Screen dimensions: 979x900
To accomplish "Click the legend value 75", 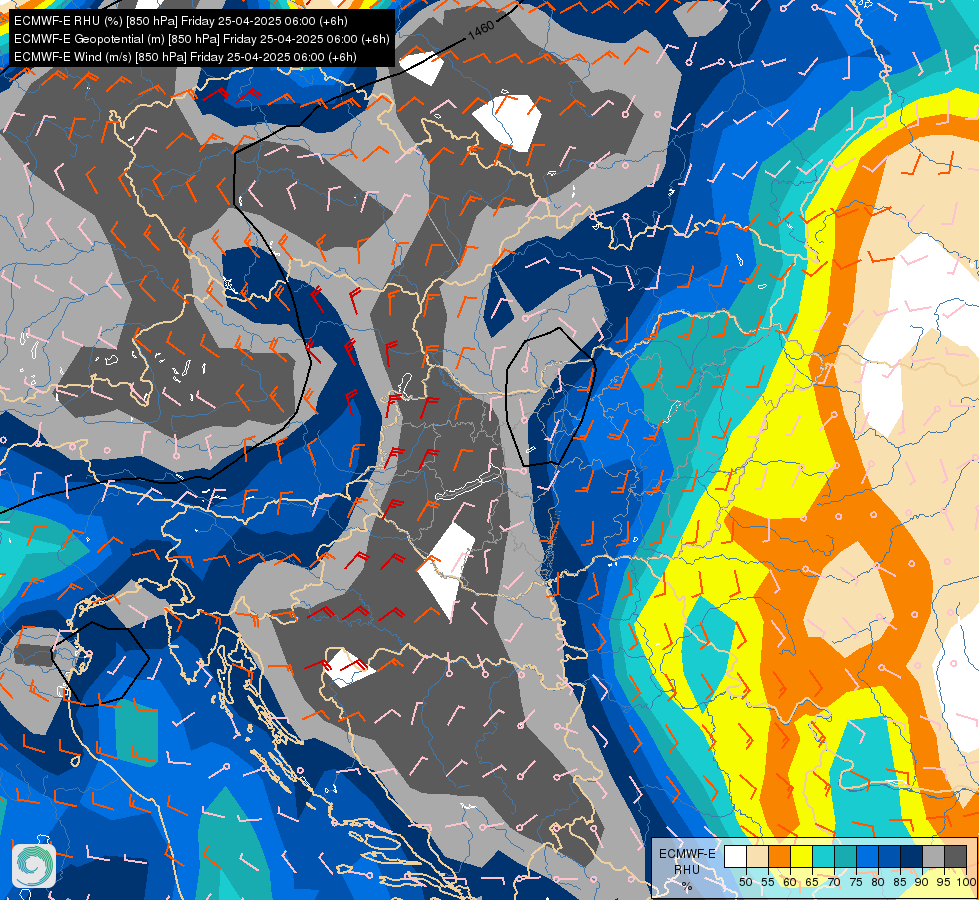I will [x=856, y=882].
